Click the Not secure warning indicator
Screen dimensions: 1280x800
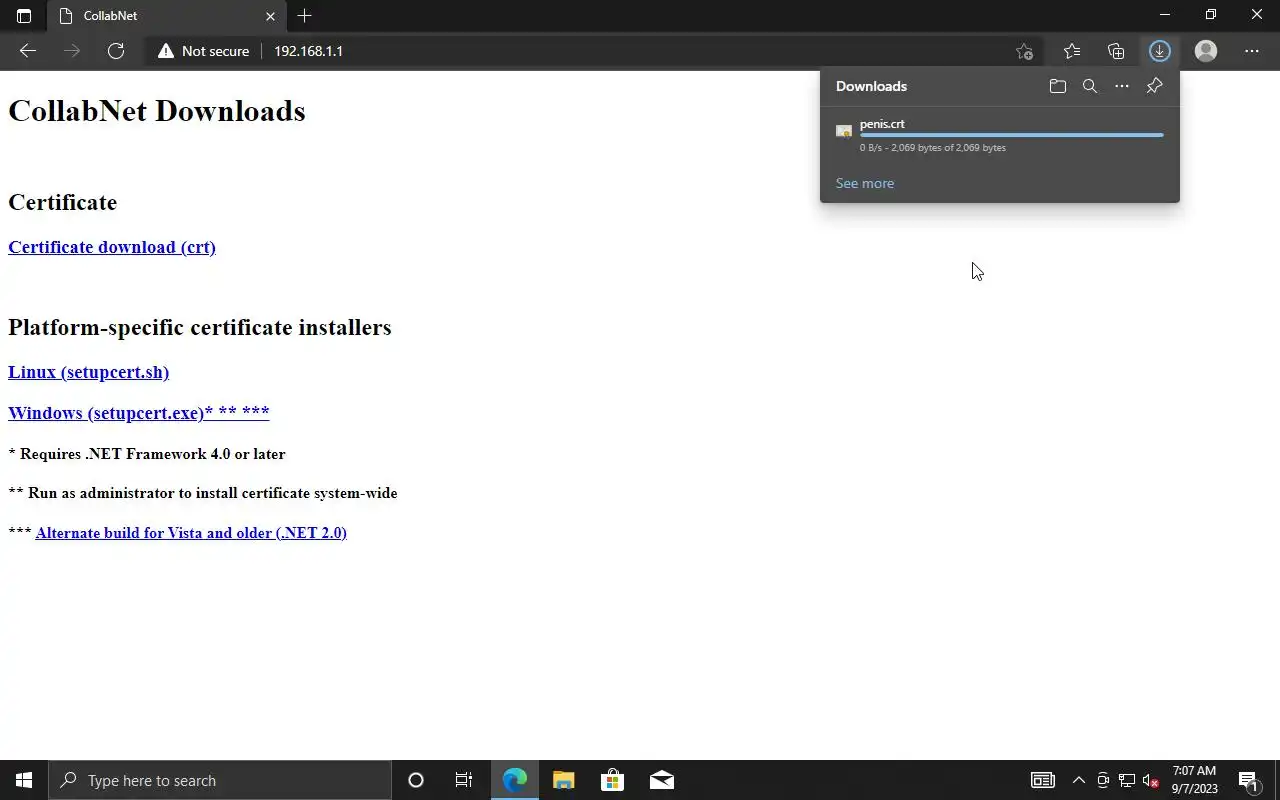point(203,51)
